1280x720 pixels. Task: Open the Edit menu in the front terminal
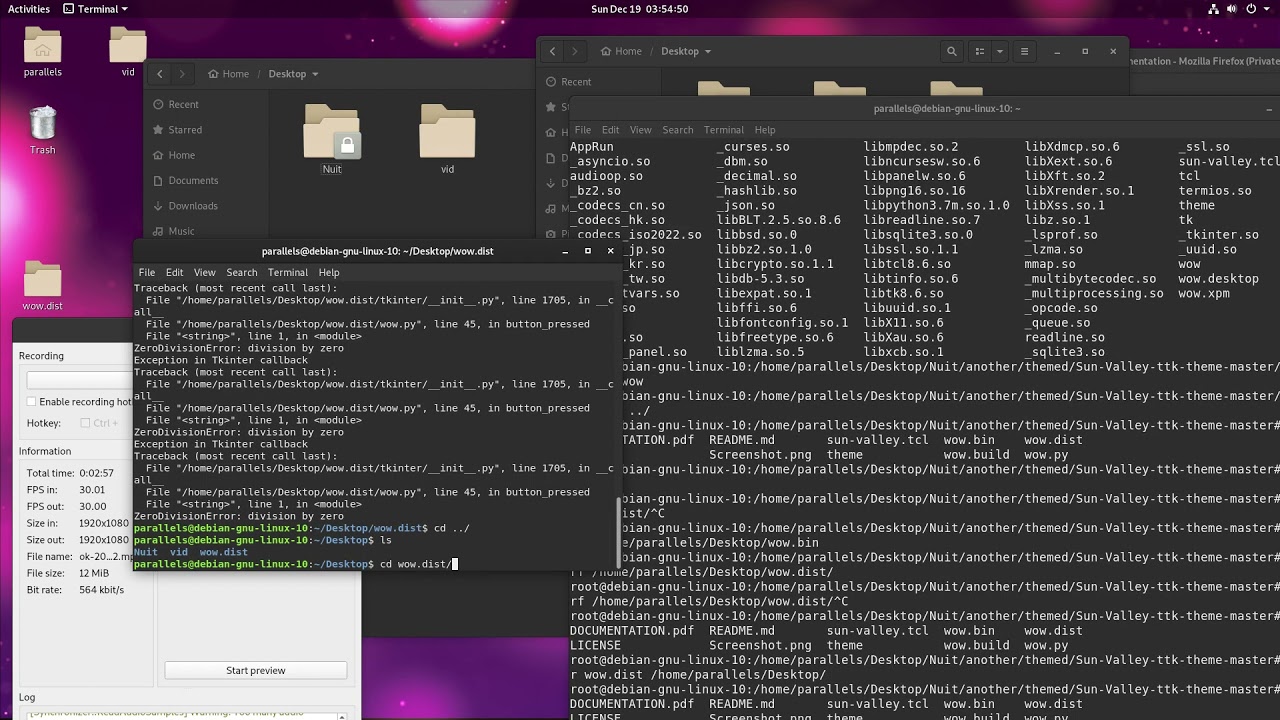click(174, 272)
